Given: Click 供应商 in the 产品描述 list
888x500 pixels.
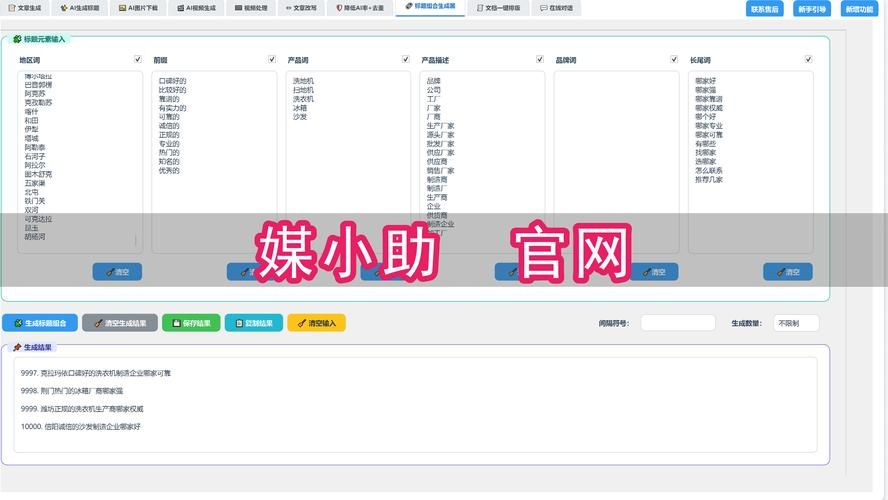Looking at the screenshot, I should tap(437, 161).
